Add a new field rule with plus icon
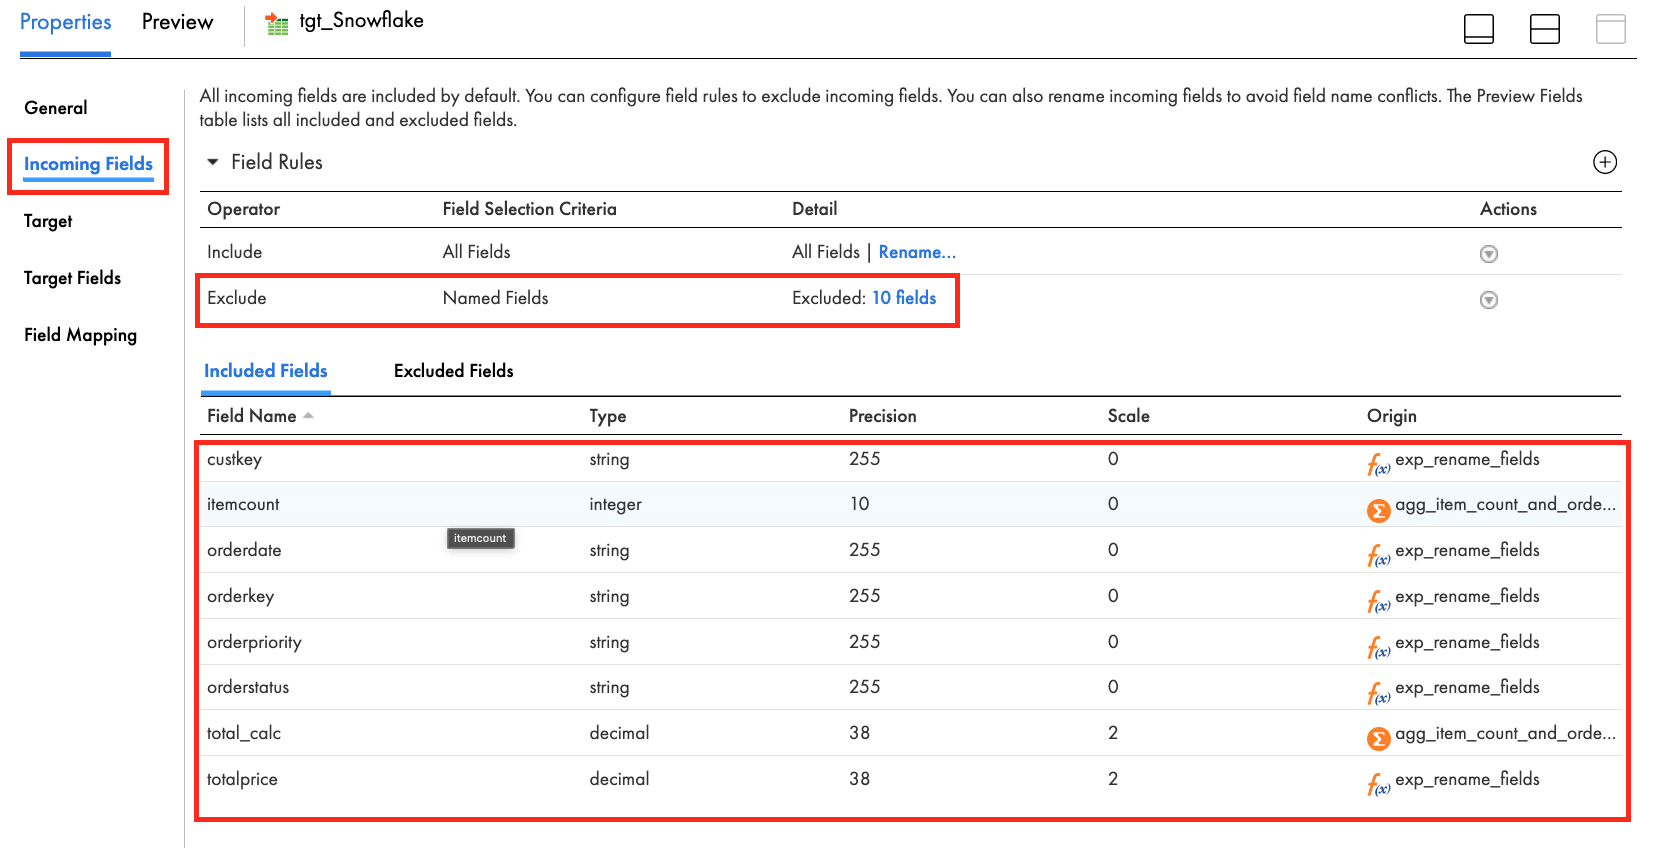This screenshot has height=848, width=1655. pyautogui.click(x=1604, y=162)
